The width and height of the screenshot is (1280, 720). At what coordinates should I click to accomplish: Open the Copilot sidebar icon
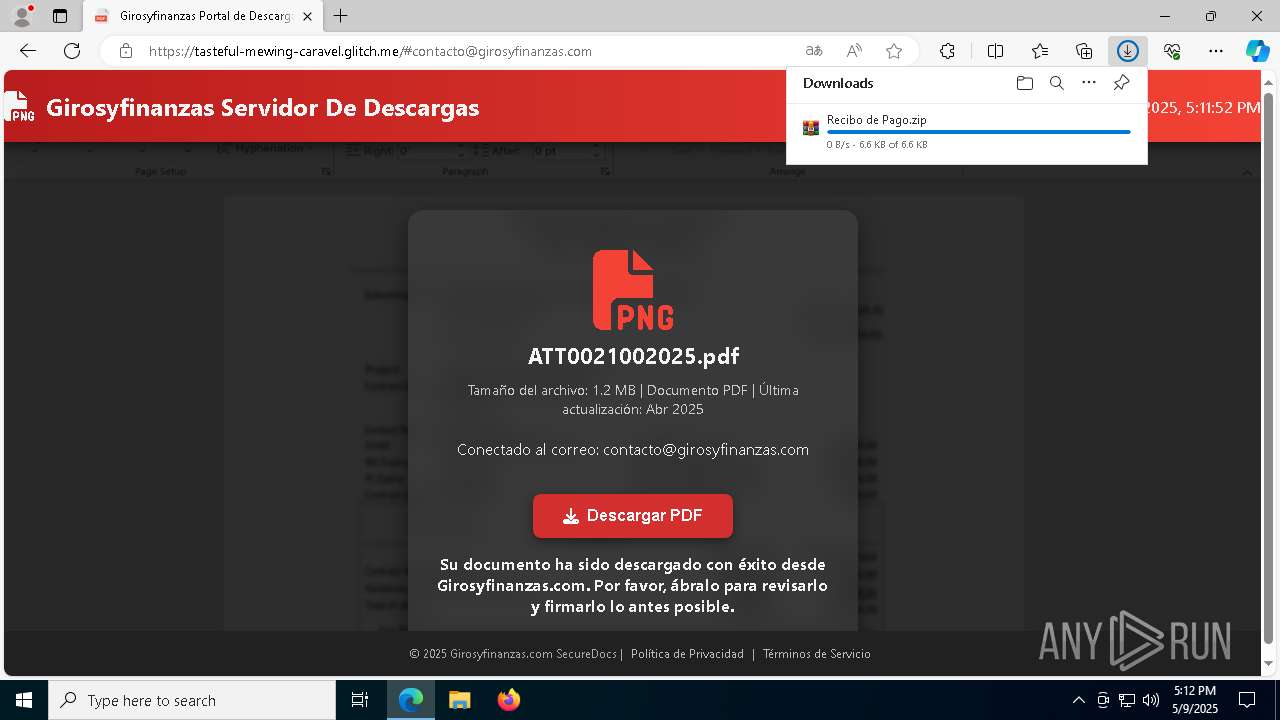point(1257,51)
